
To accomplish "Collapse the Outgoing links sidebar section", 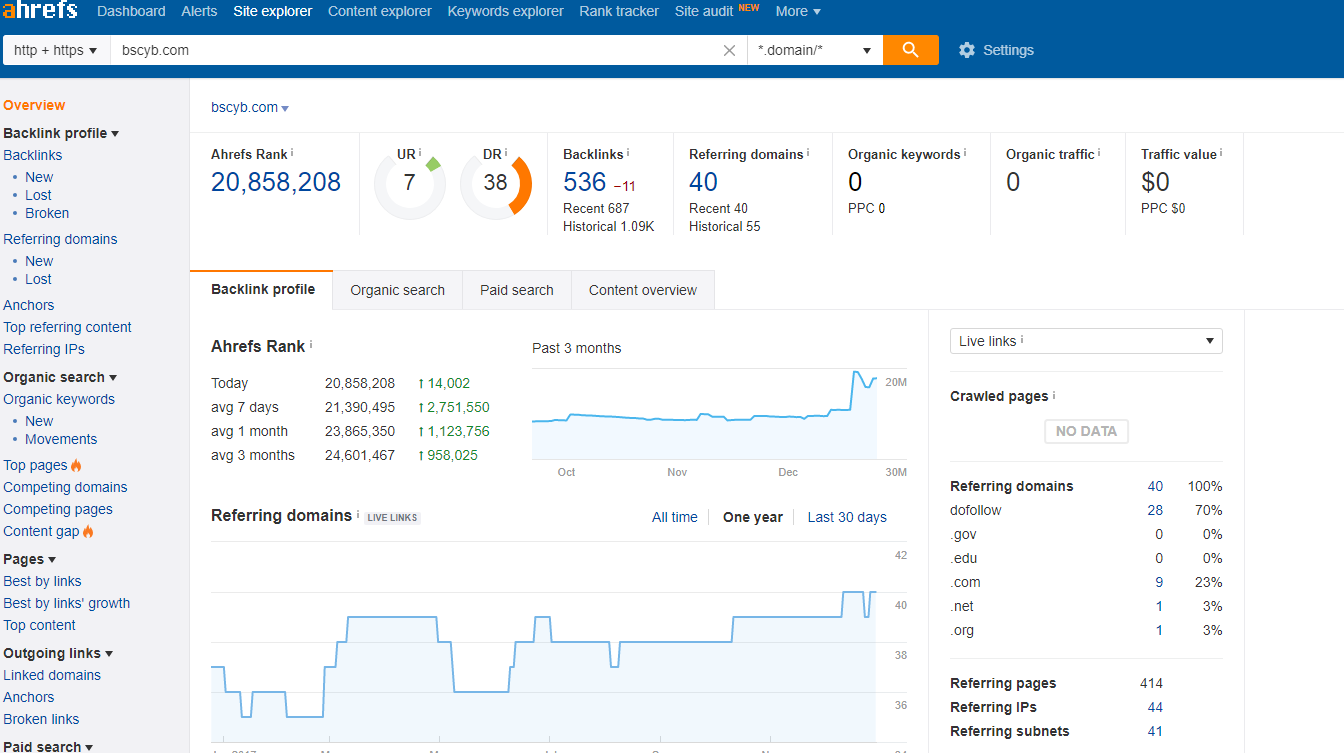I will [x=58, y=653].
